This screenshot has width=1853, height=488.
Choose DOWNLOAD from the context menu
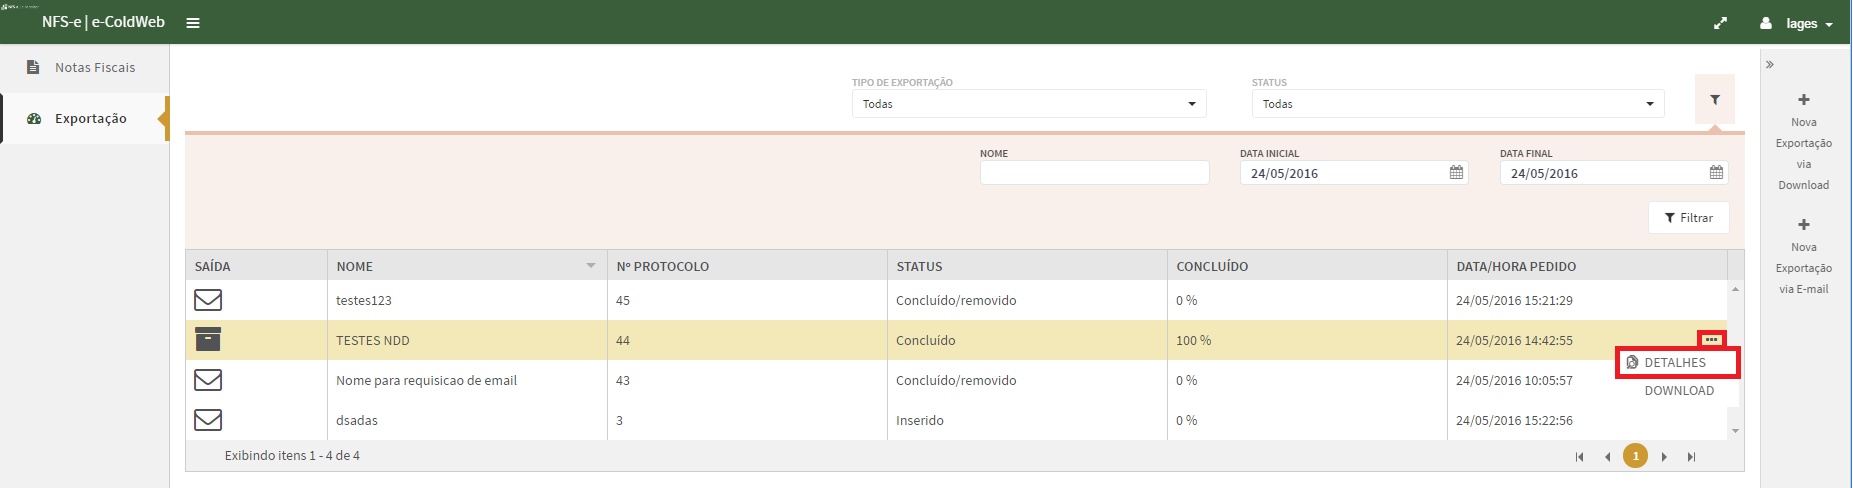(x=1679, y=391)
